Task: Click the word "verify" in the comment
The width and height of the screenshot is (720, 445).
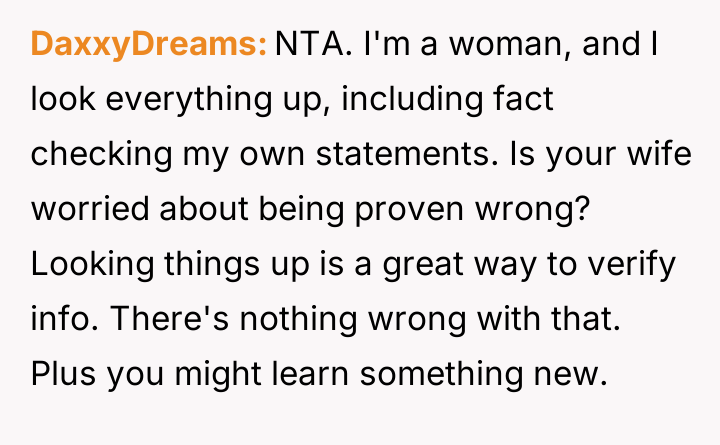Action: [x=637, y=266]
